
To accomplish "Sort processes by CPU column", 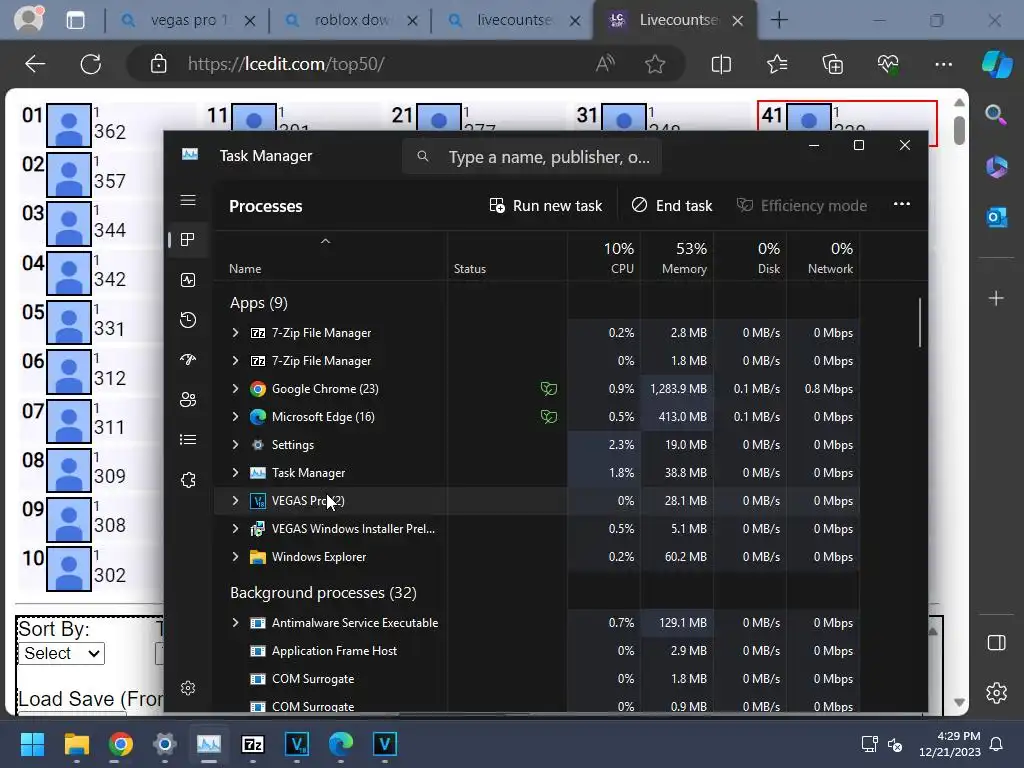I will pos(604,258).
